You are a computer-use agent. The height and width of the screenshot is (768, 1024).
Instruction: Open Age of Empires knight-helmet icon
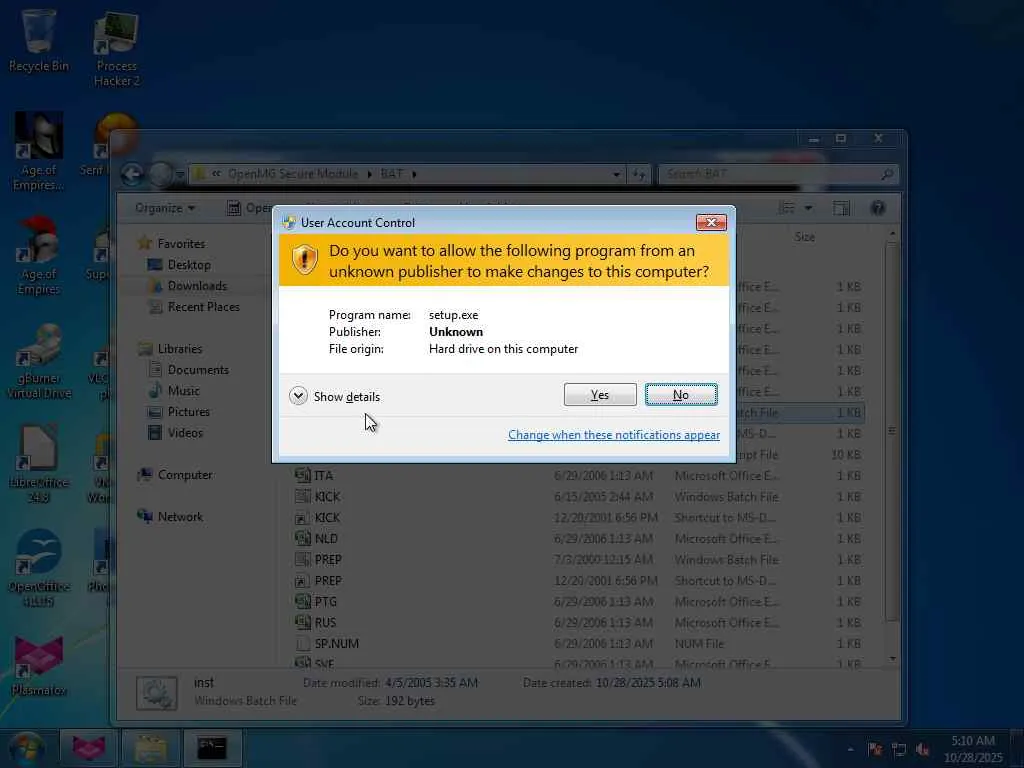(x=39, y=152)
